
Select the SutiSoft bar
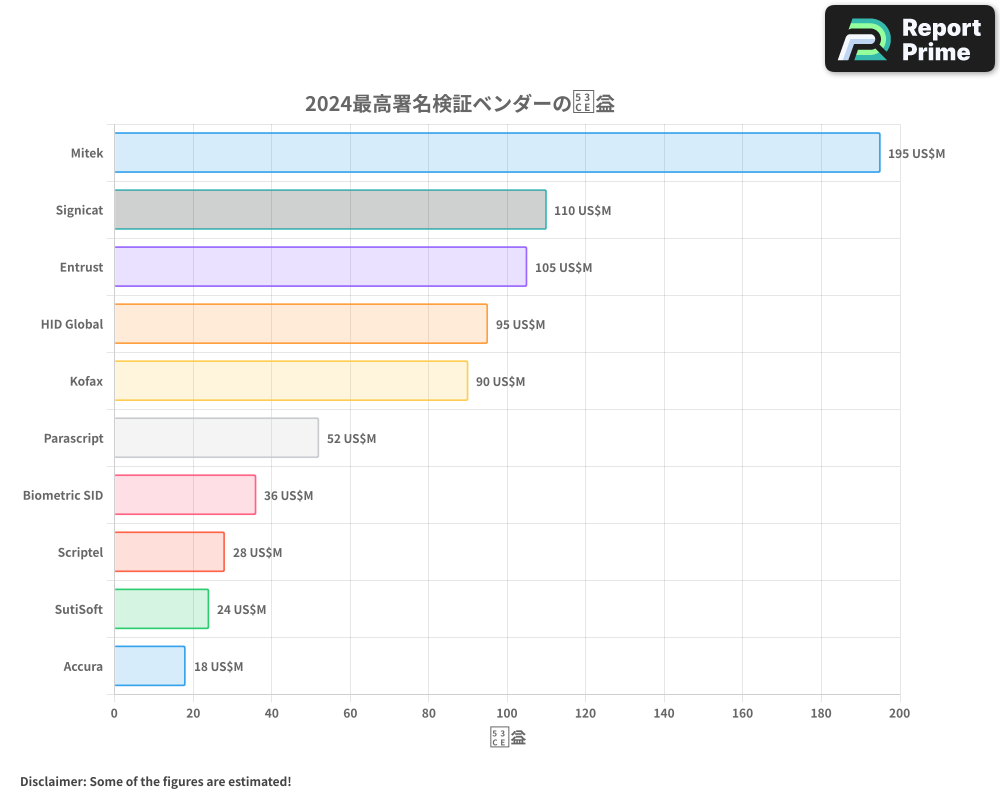point(160,609)
